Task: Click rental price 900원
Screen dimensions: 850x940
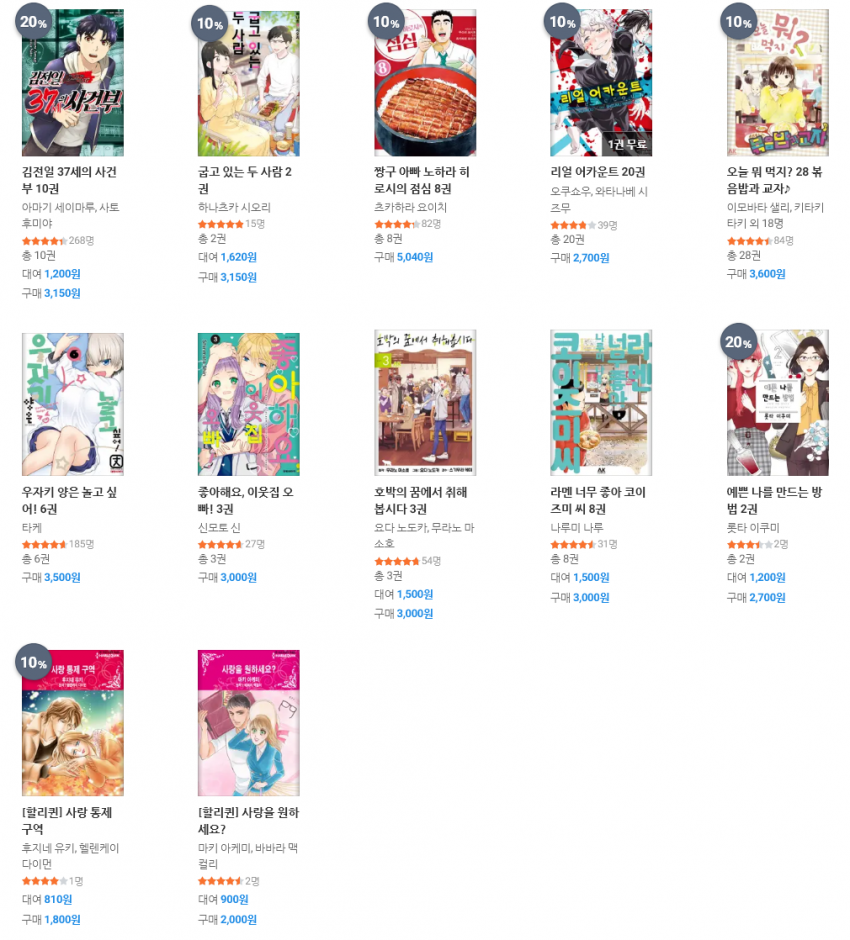Action: (x=234, y=899)
